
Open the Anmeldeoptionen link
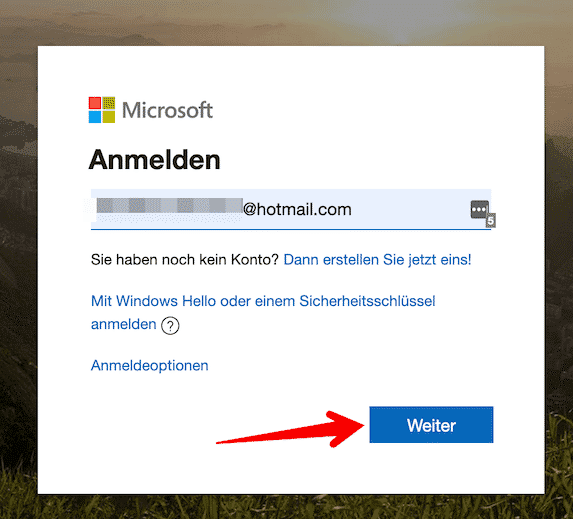pyautogui.click(x=149, y=365)
